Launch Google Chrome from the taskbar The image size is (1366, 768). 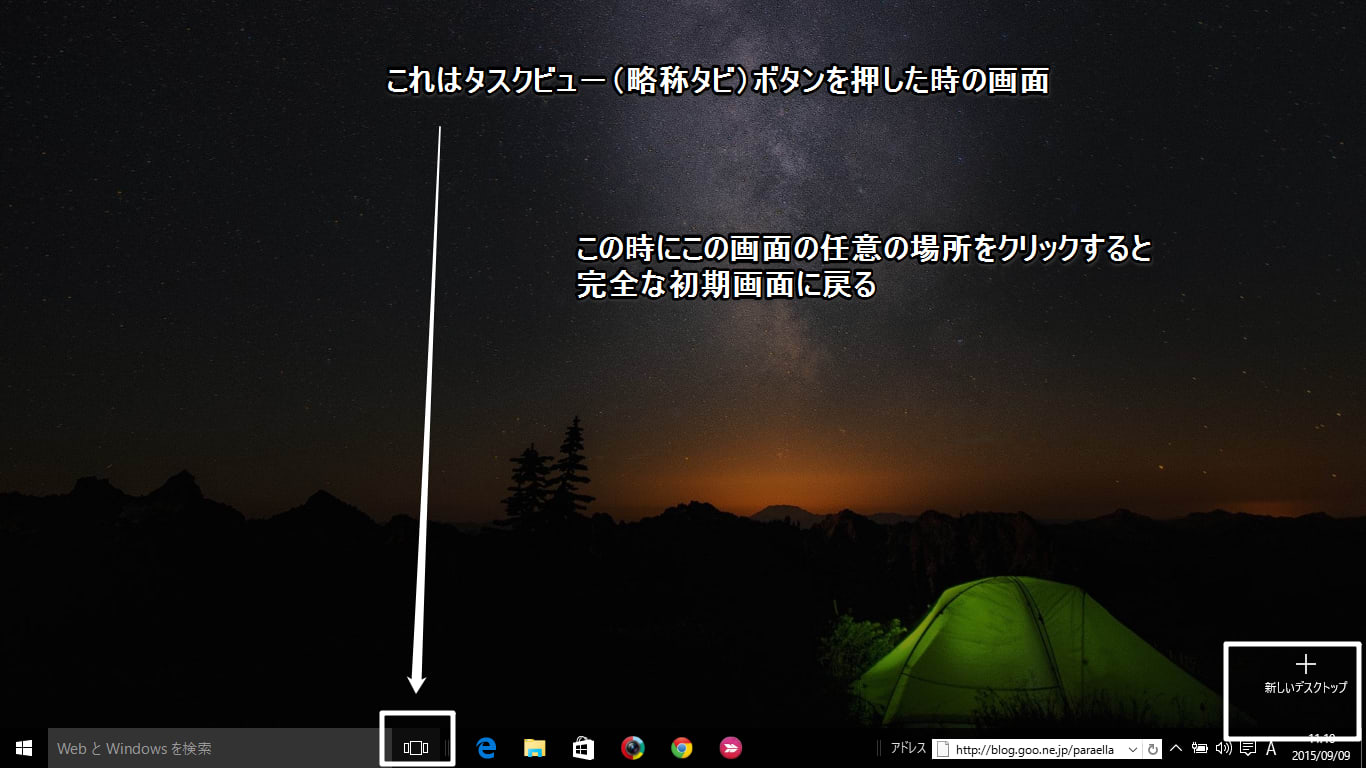tap(682, 748)
